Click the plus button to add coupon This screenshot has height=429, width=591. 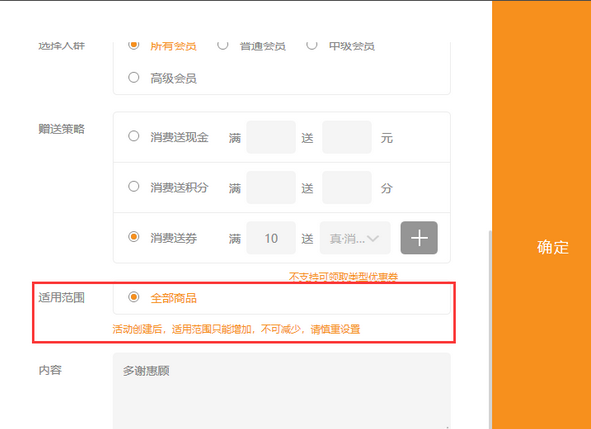click(x=419, y=238)
